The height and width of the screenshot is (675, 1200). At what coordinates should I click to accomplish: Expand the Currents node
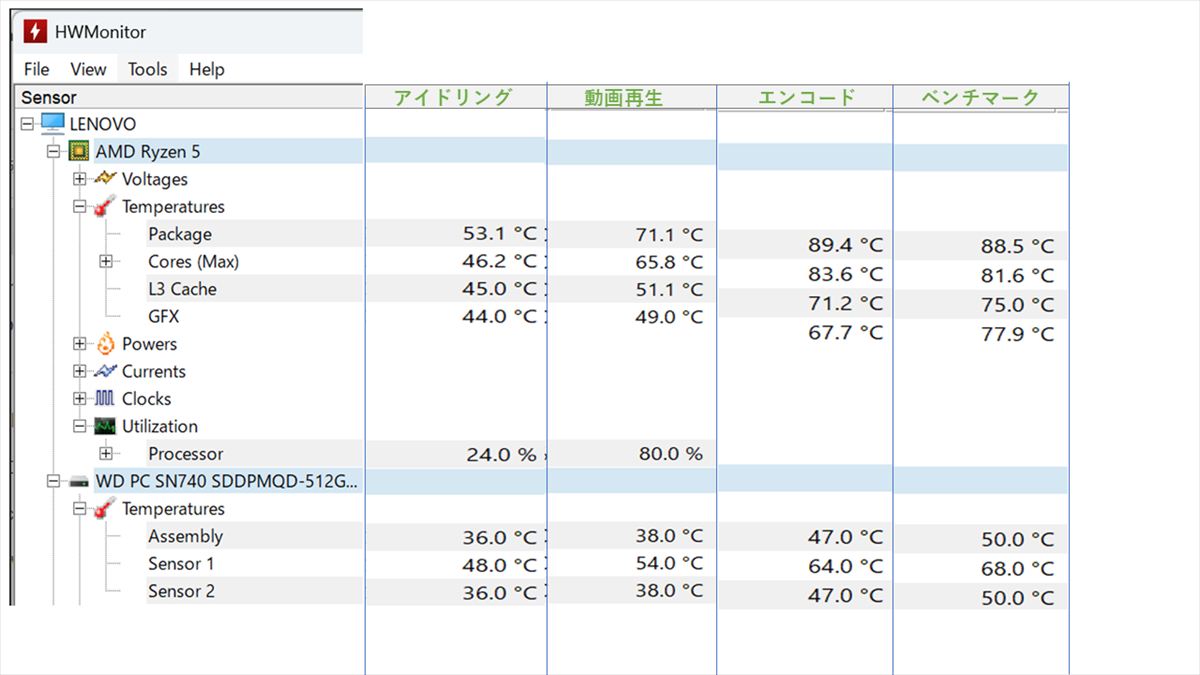[x=80, y=371]
